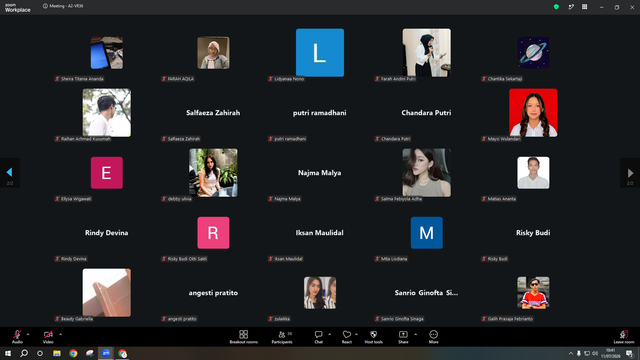
Task: Open the Cortana circle icon in taskbar
Action: [40, 353]
